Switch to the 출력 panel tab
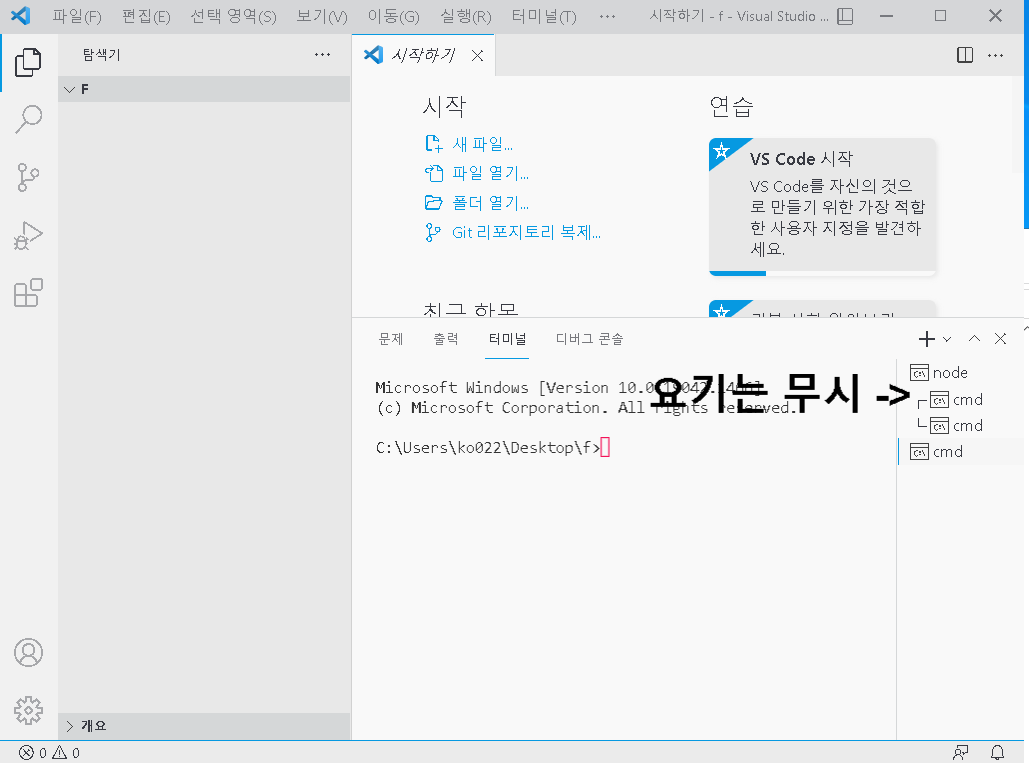 tap(446, 339)
